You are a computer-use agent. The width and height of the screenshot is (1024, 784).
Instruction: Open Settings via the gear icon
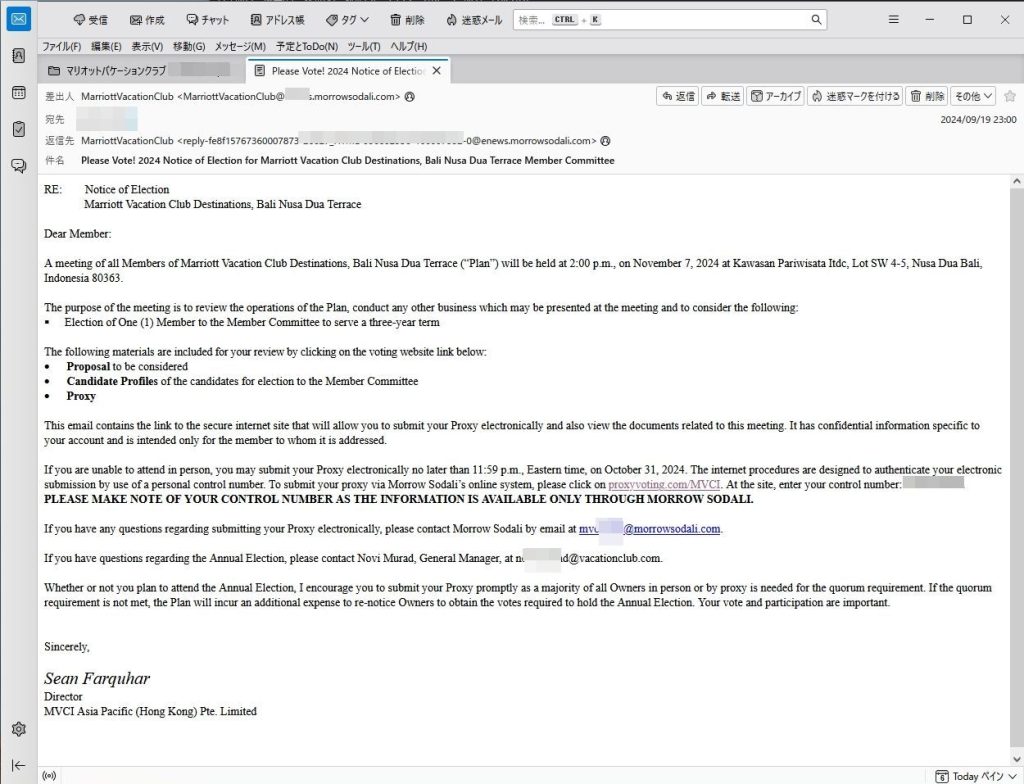point(18,729)
